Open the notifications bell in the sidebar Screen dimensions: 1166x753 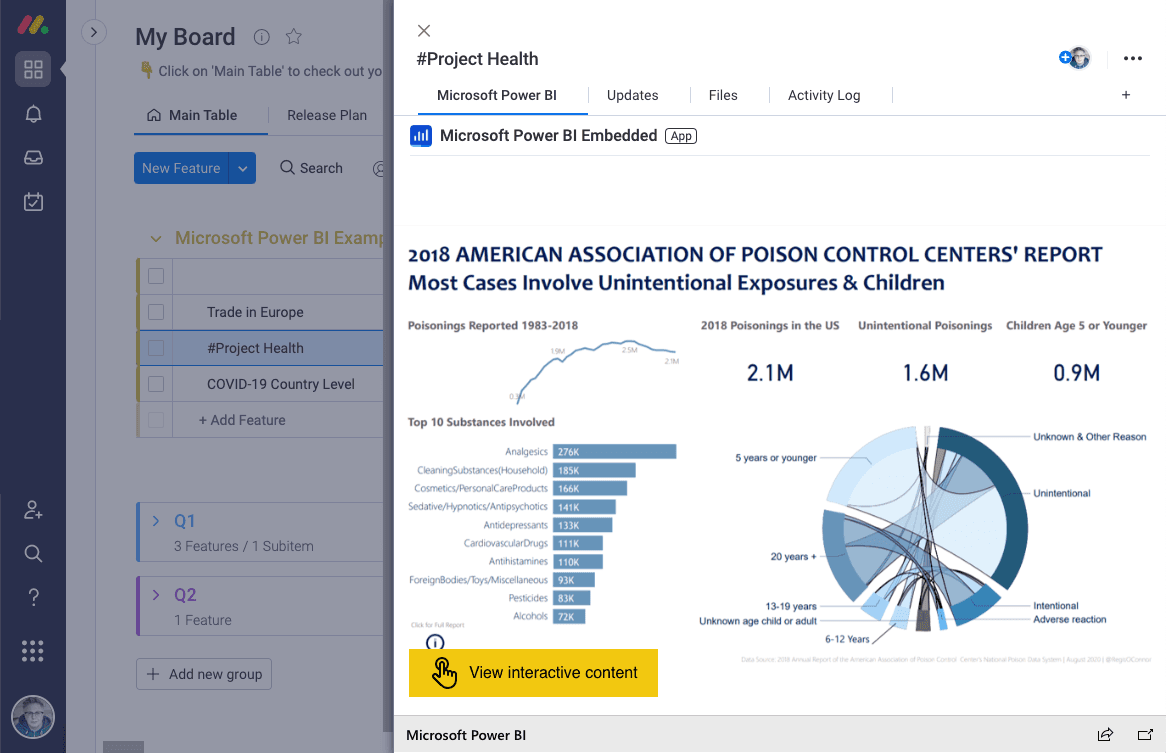[x=33, y=113]
